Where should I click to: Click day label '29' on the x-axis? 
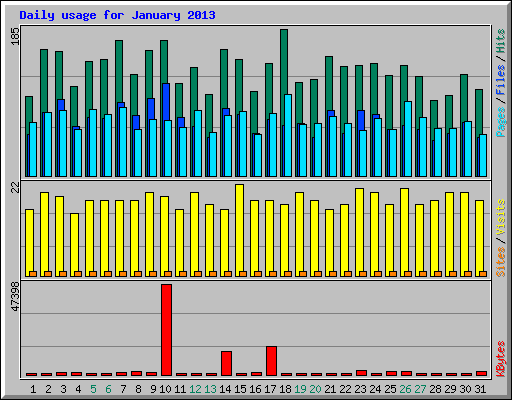(x=450, y=389)
